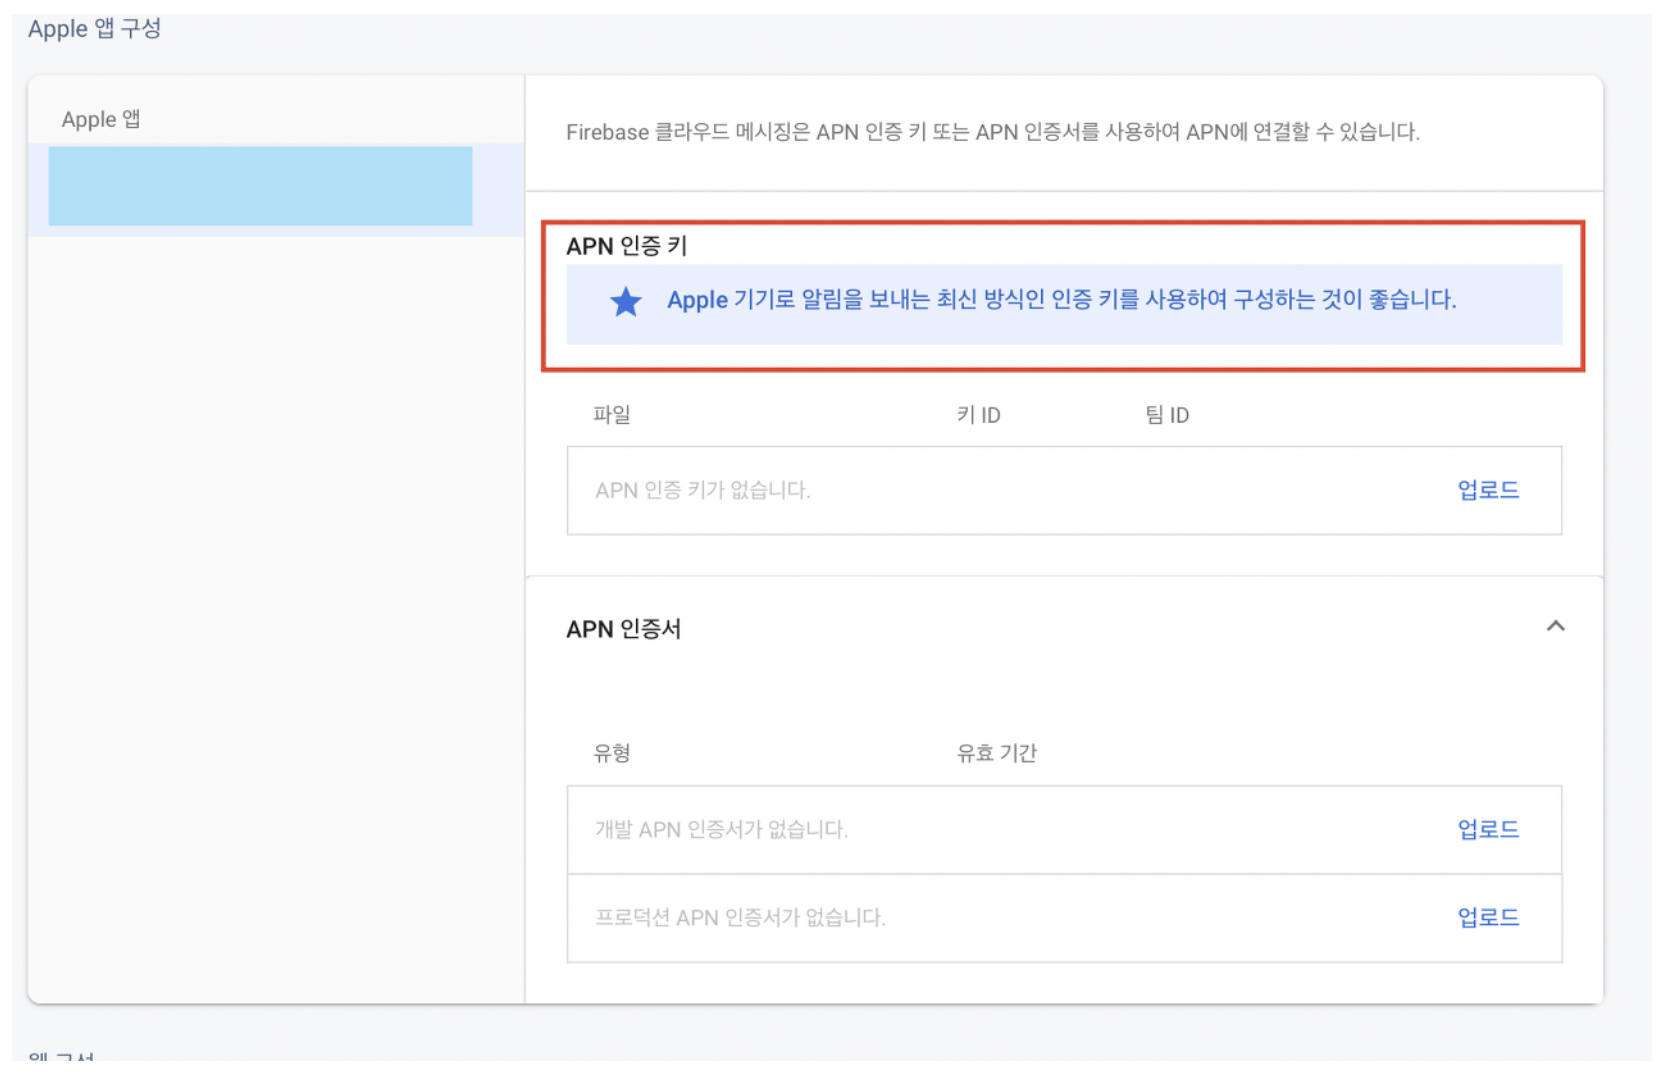1664x1076 pixels.
Task: Click '프로덕션 APN 인증서가 없습니다.' text
Action: 740,917
